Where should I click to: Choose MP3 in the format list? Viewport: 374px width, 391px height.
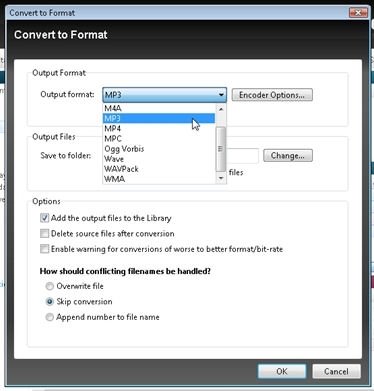click(159, 118)
